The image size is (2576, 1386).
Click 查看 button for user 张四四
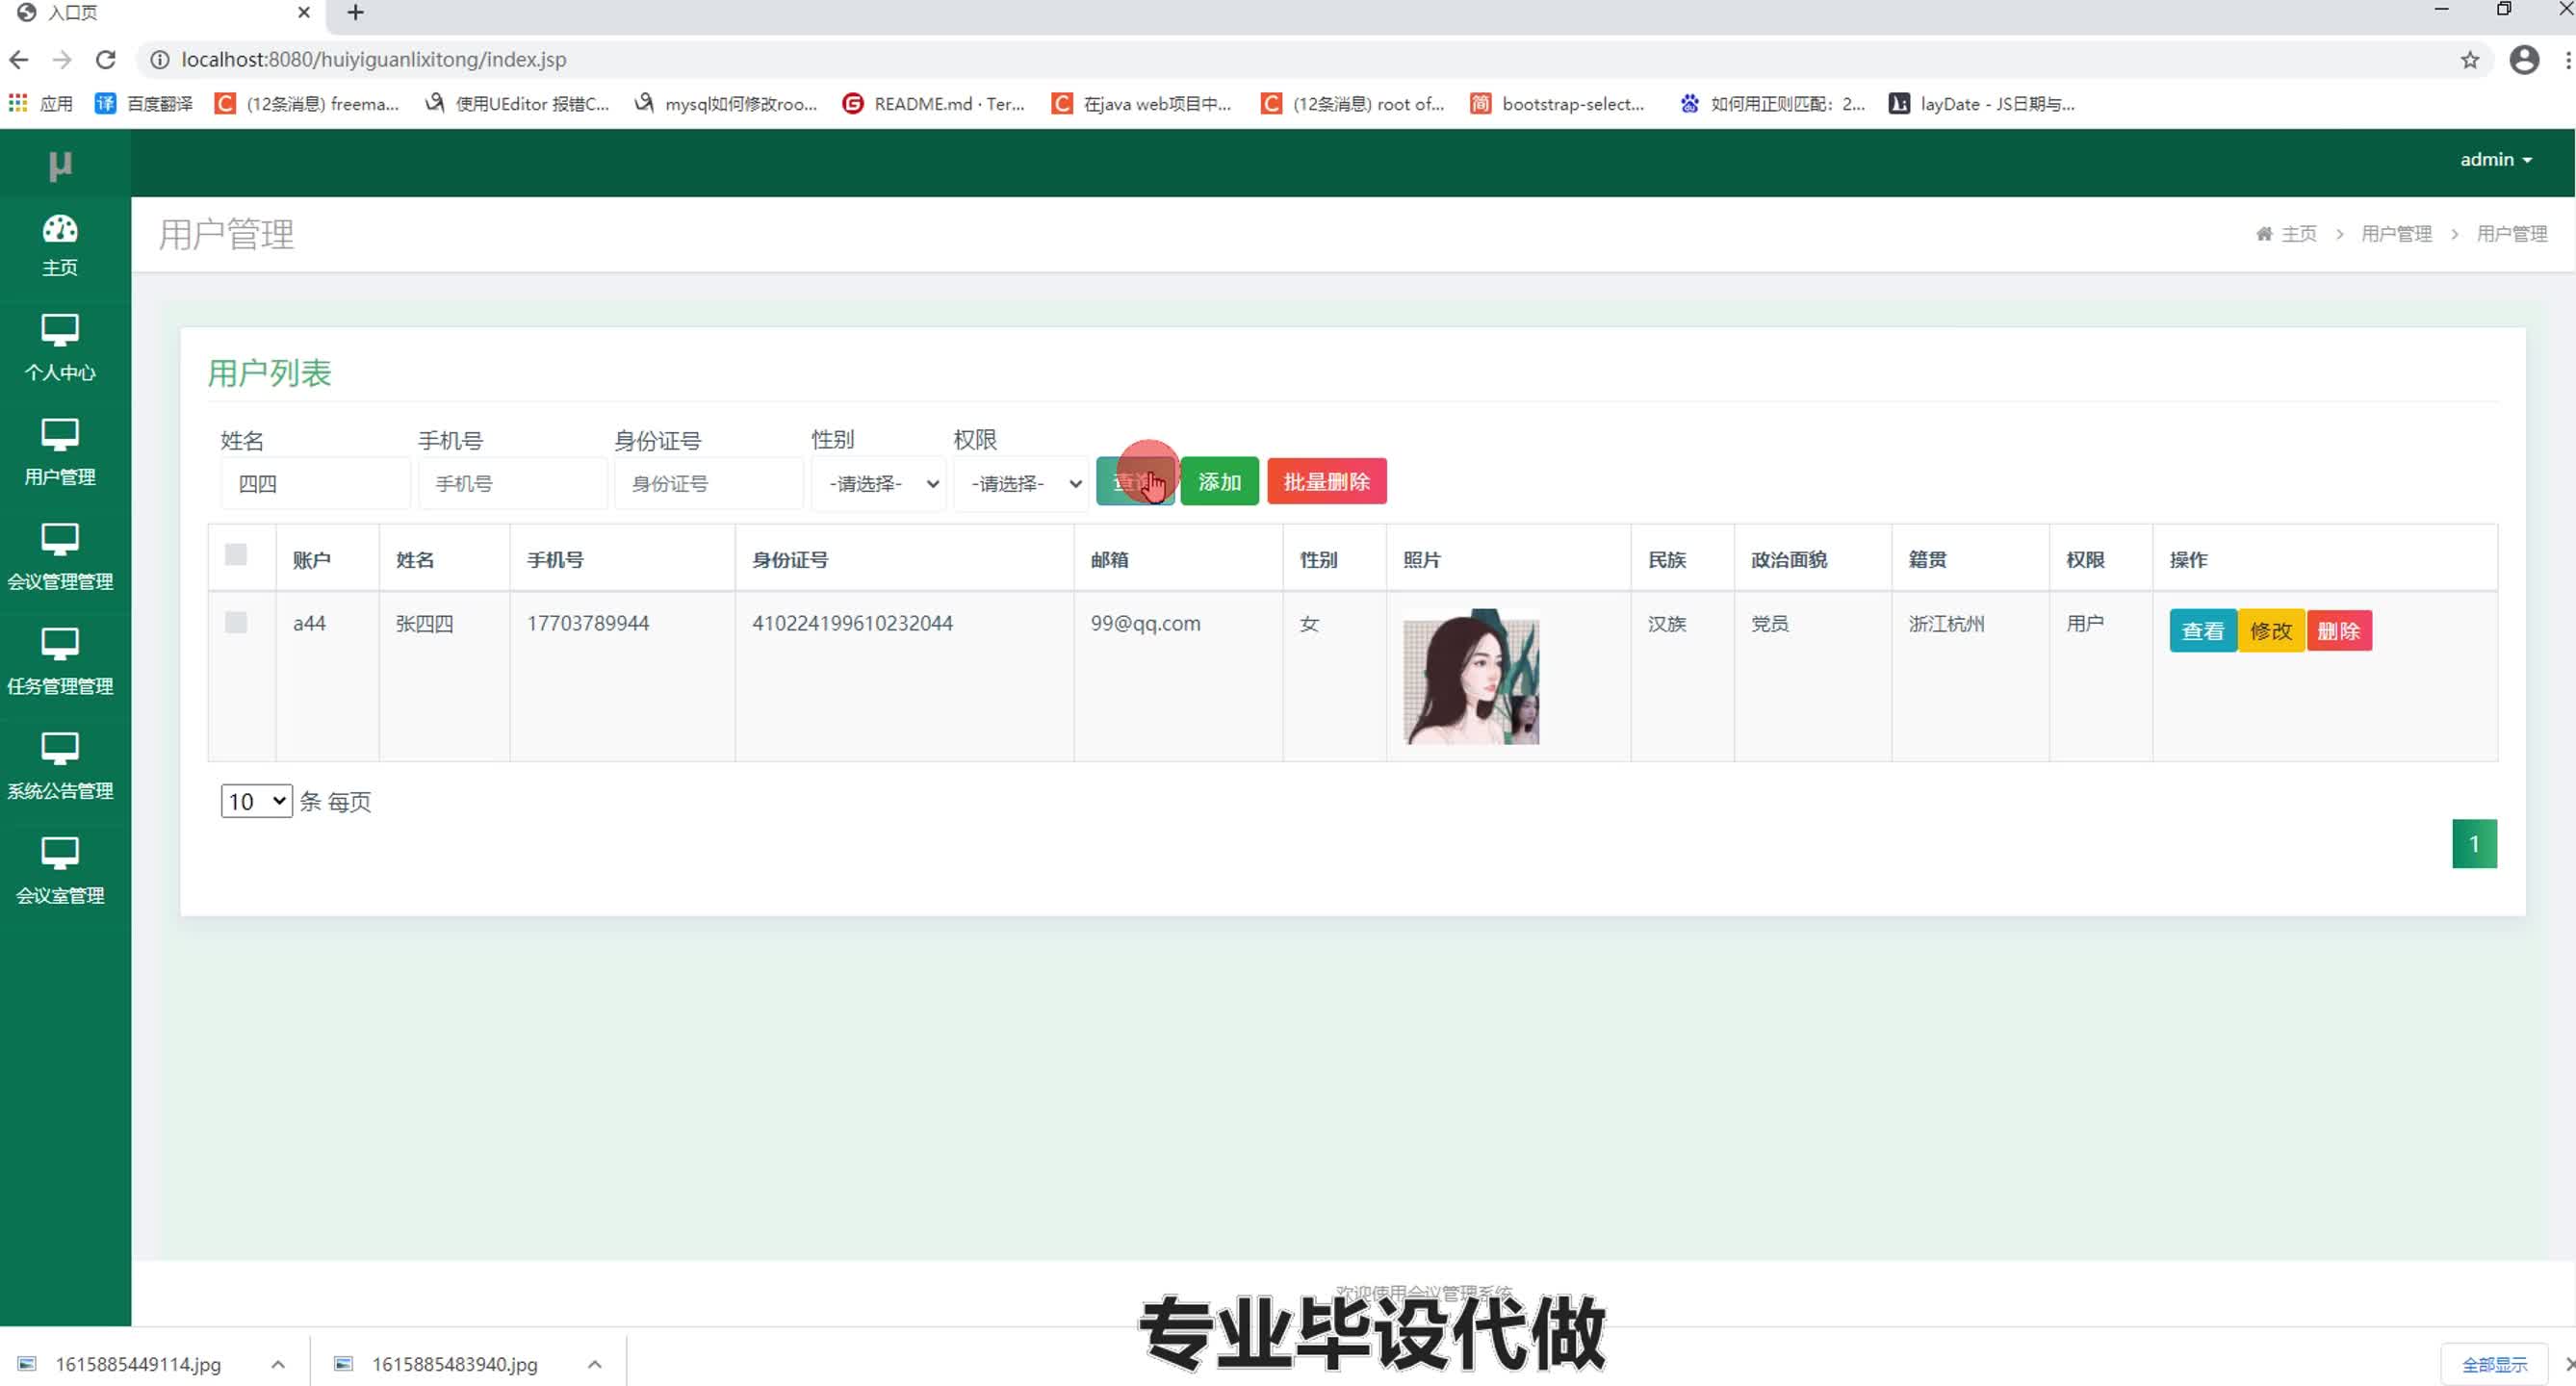(2201, 629)
